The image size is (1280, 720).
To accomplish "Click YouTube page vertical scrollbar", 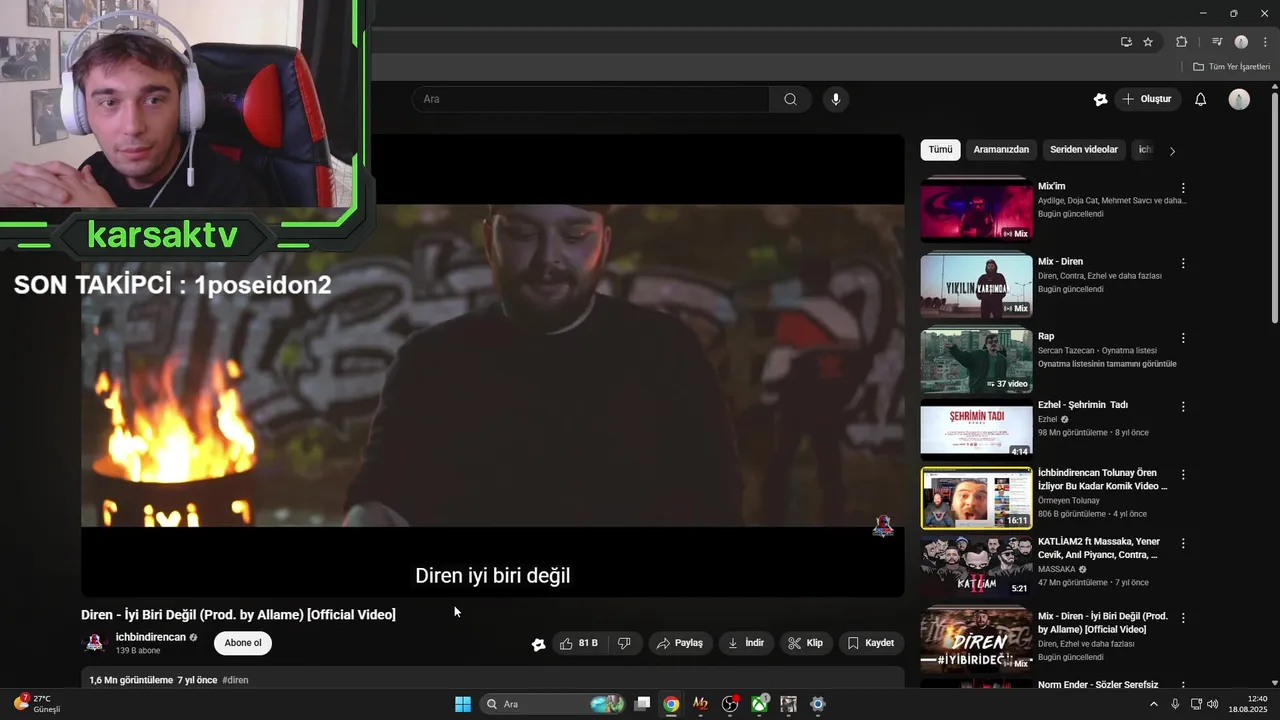I will (x=1274, y=207).
